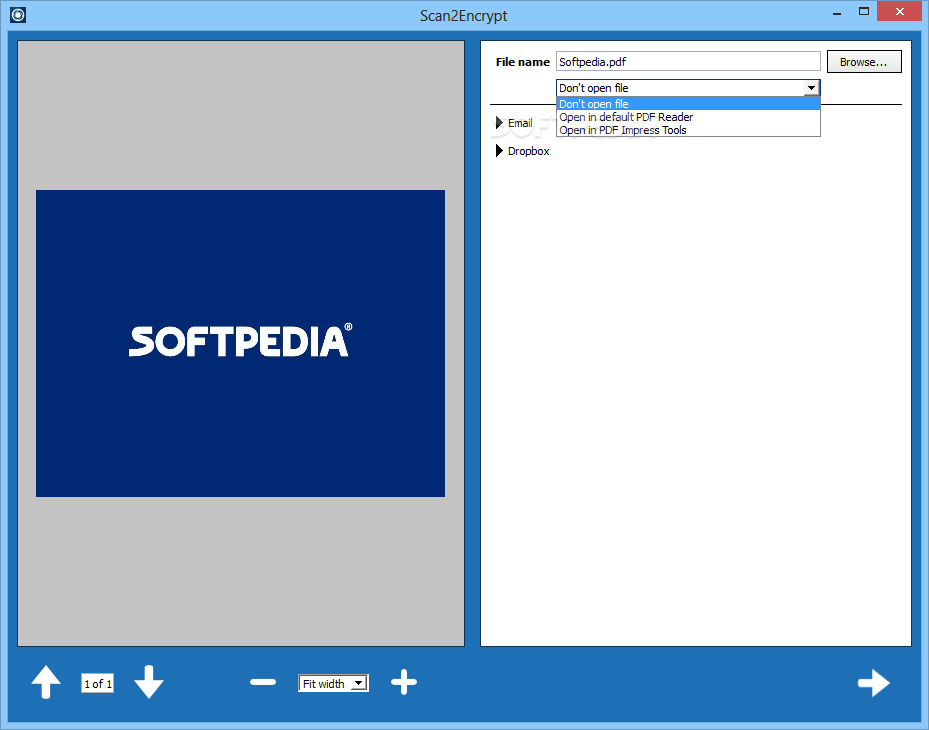This screenshot has width=929, height=730.
Task: Choose "Open in default PDF Reader"
Action: 688,117
